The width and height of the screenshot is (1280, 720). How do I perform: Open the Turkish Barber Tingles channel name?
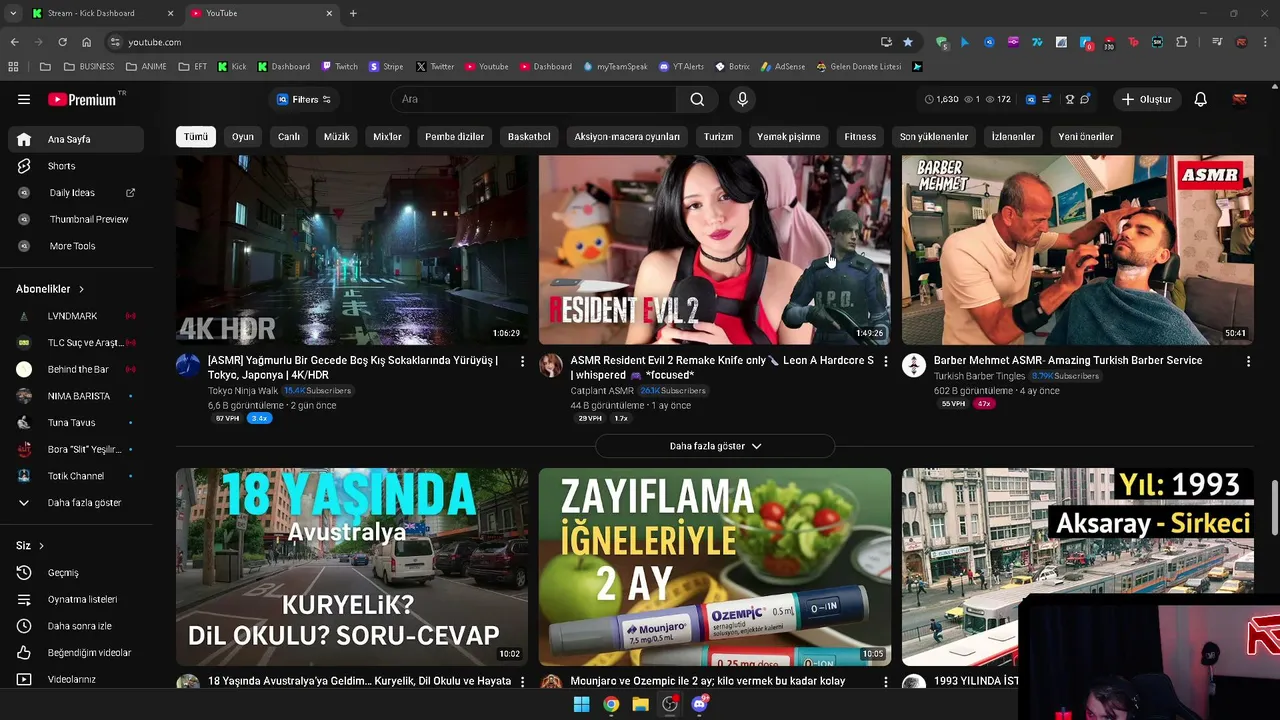(x=979, y=376)
